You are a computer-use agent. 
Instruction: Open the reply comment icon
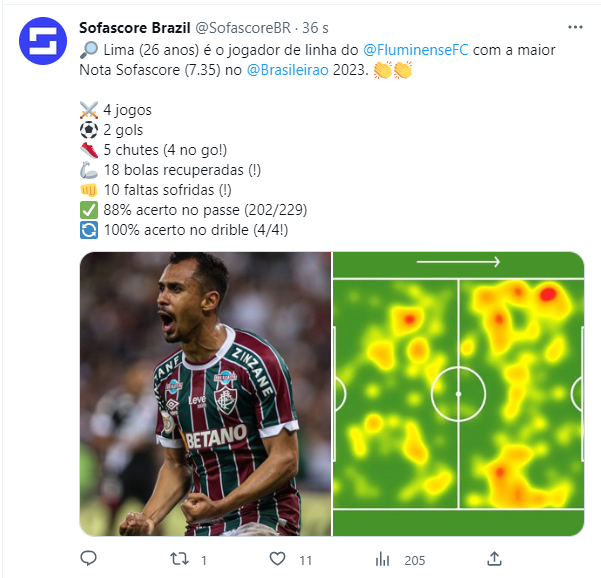click(x=89, y=558)
